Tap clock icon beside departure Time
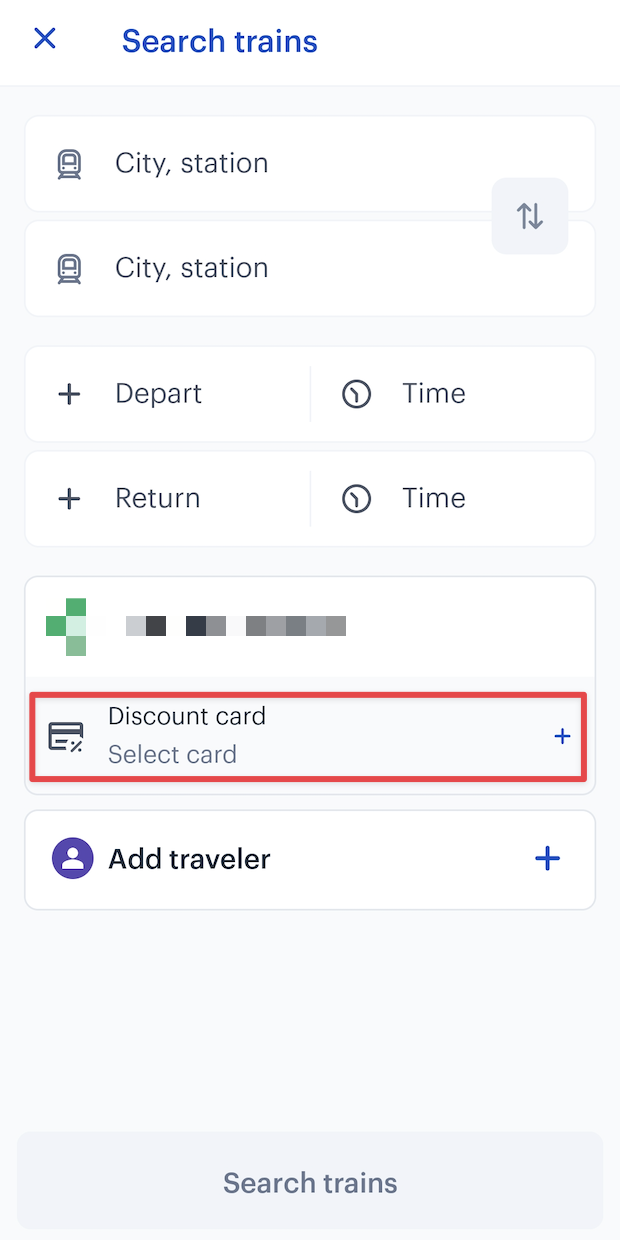 click(x=357, y=394)
